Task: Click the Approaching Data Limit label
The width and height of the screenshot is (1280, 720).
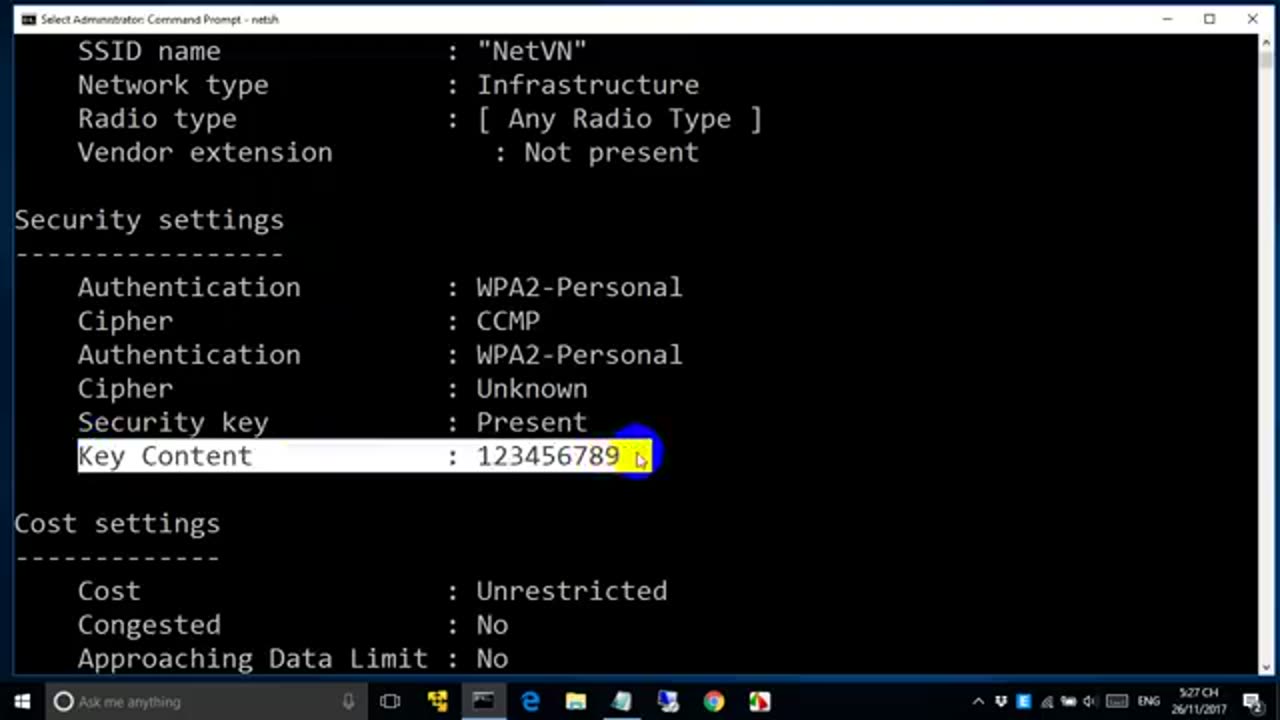Action: pyautogui.click(x=253, y=659)
